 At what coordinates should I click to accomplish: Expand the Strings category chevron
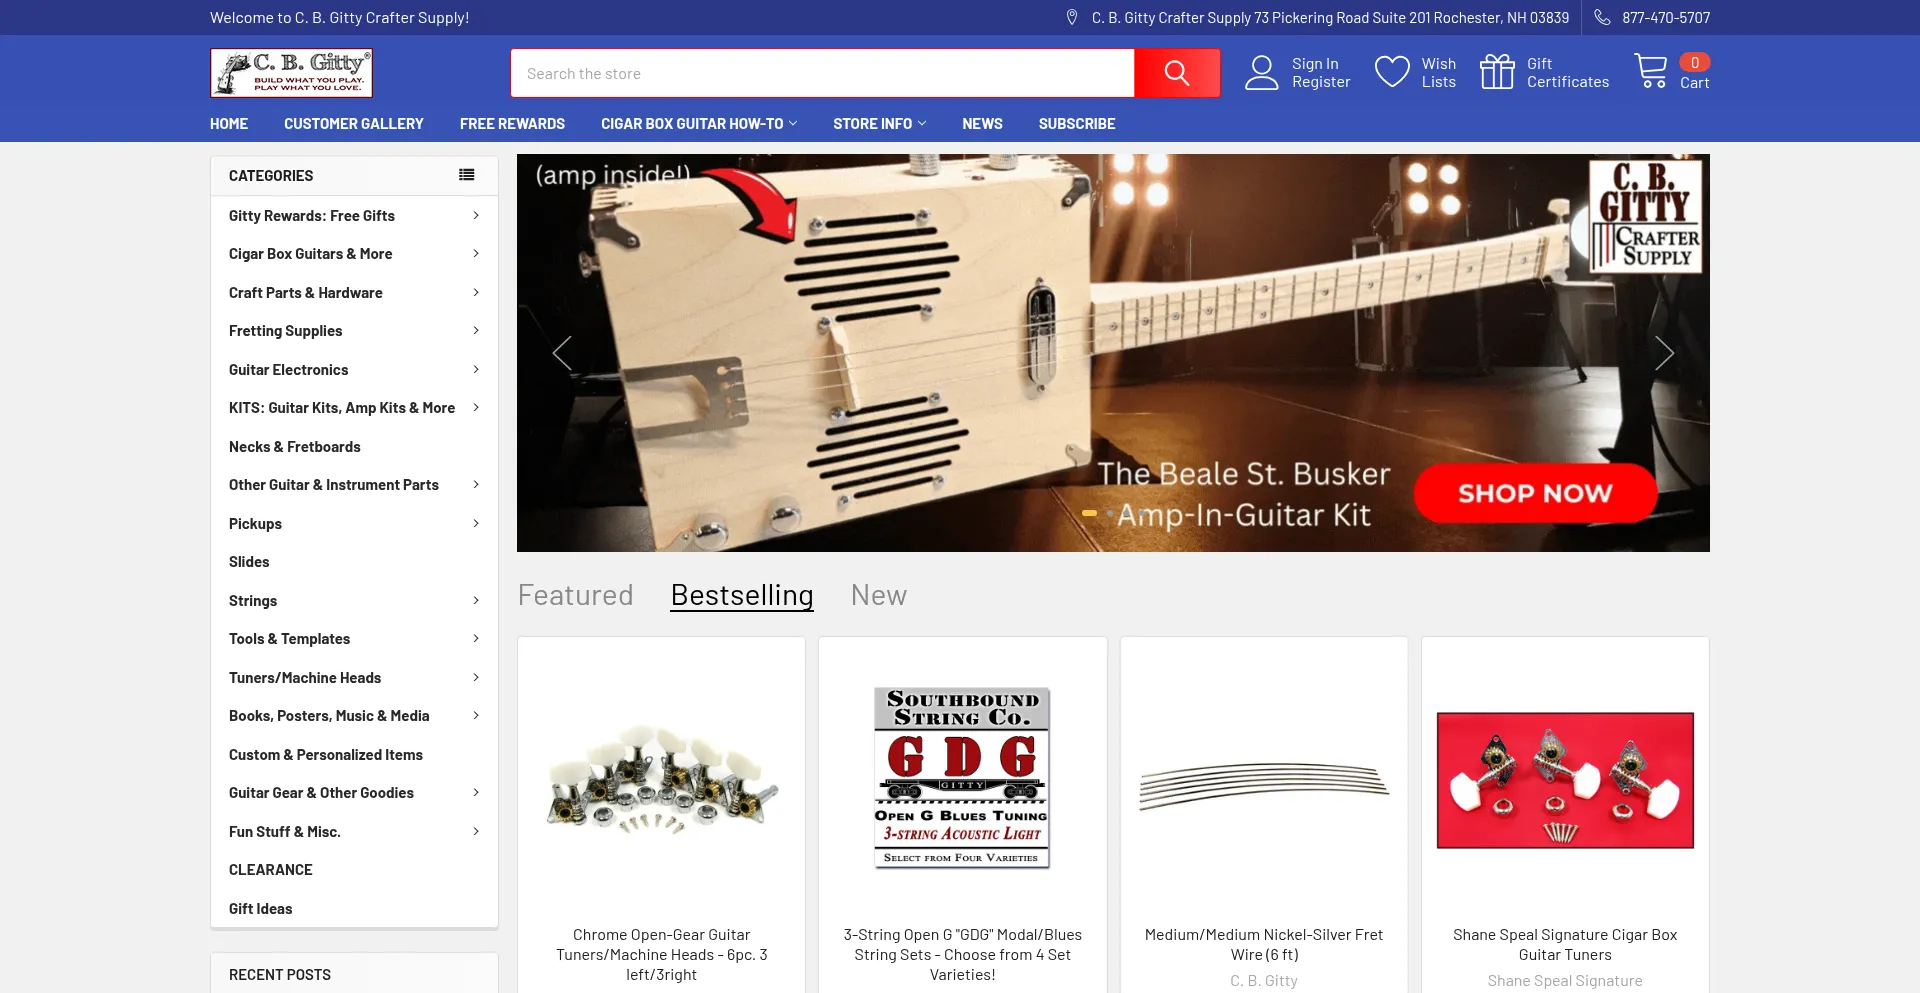coord(476,600)
